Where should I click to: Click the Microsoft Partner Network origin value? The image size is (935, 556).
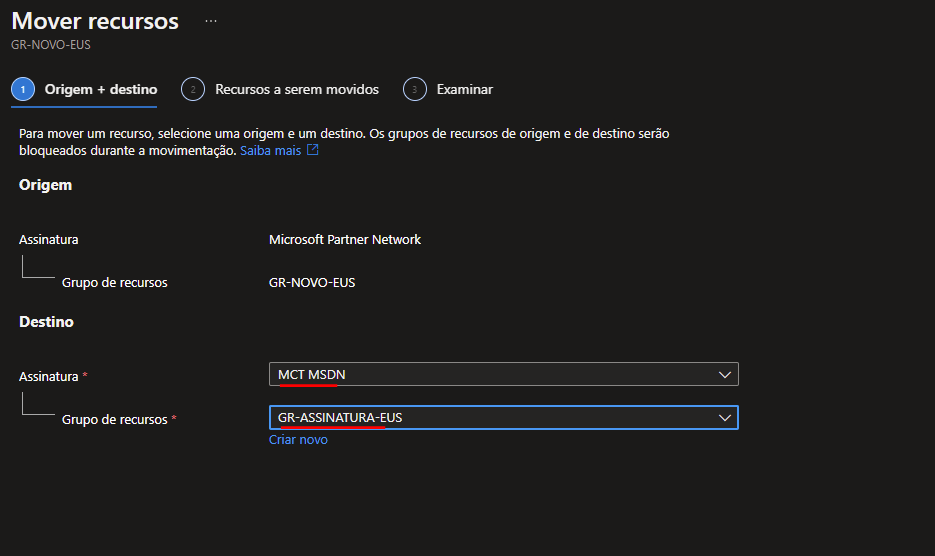[345, 240]
